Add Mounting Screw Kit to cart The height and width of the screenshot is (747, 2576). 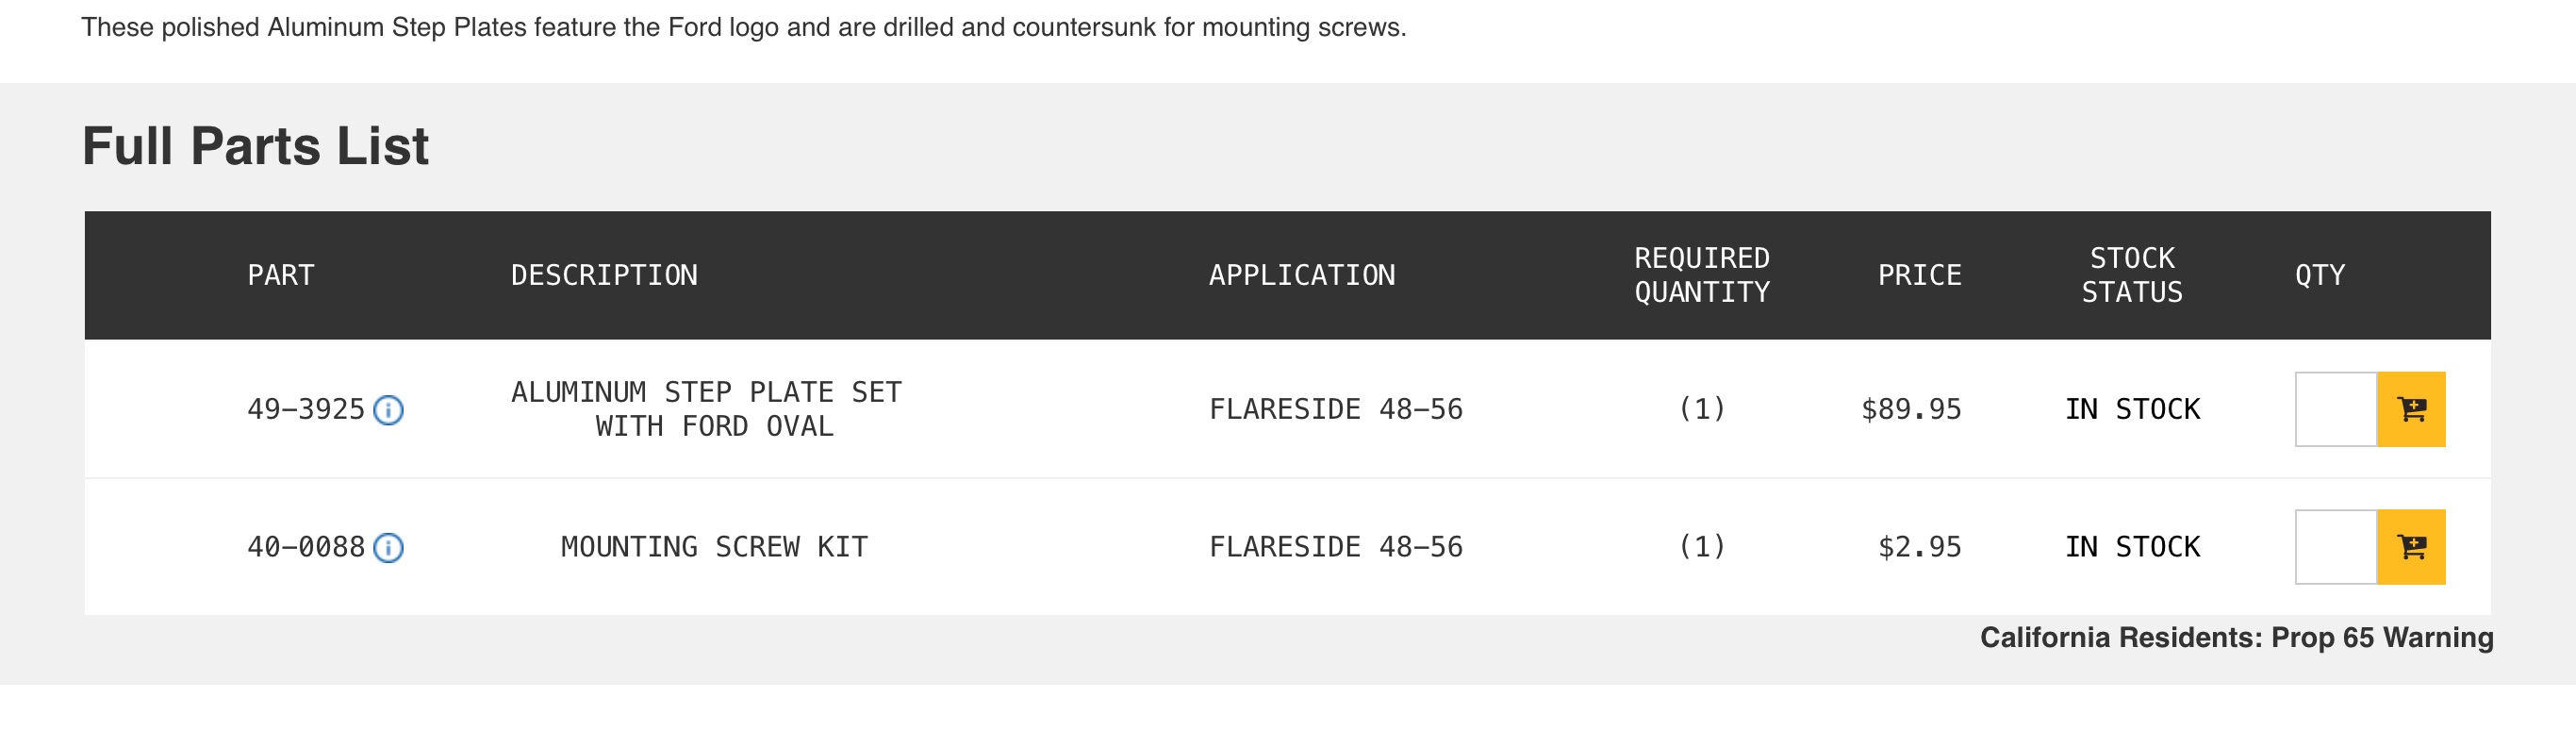[2411, 547]
